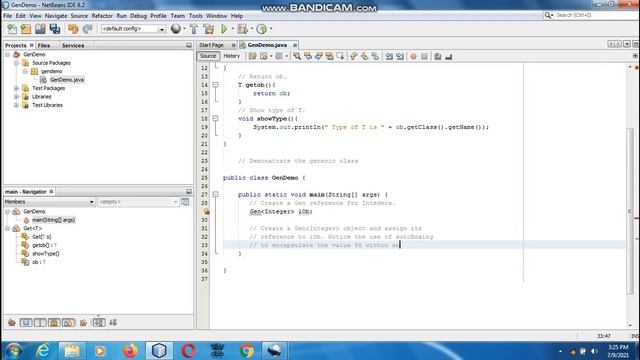Switch to the Services tab
640x360 pixels.
click(x=73, y=45)
